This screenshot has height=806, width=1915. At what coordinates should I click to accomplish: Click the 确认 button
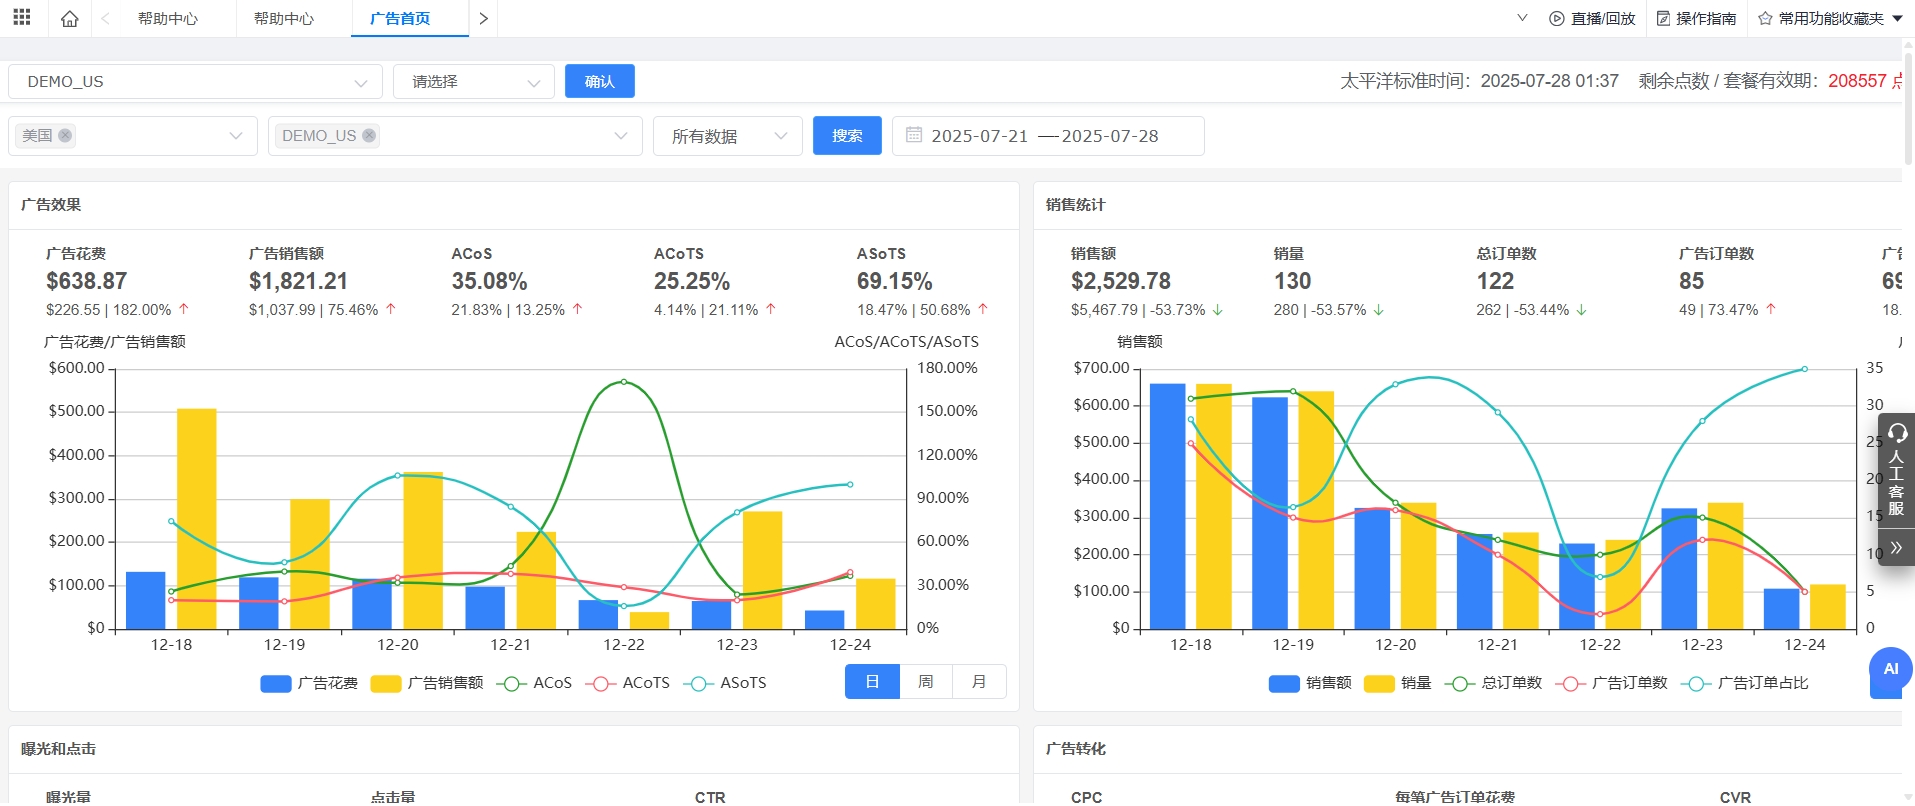[599, 82]
